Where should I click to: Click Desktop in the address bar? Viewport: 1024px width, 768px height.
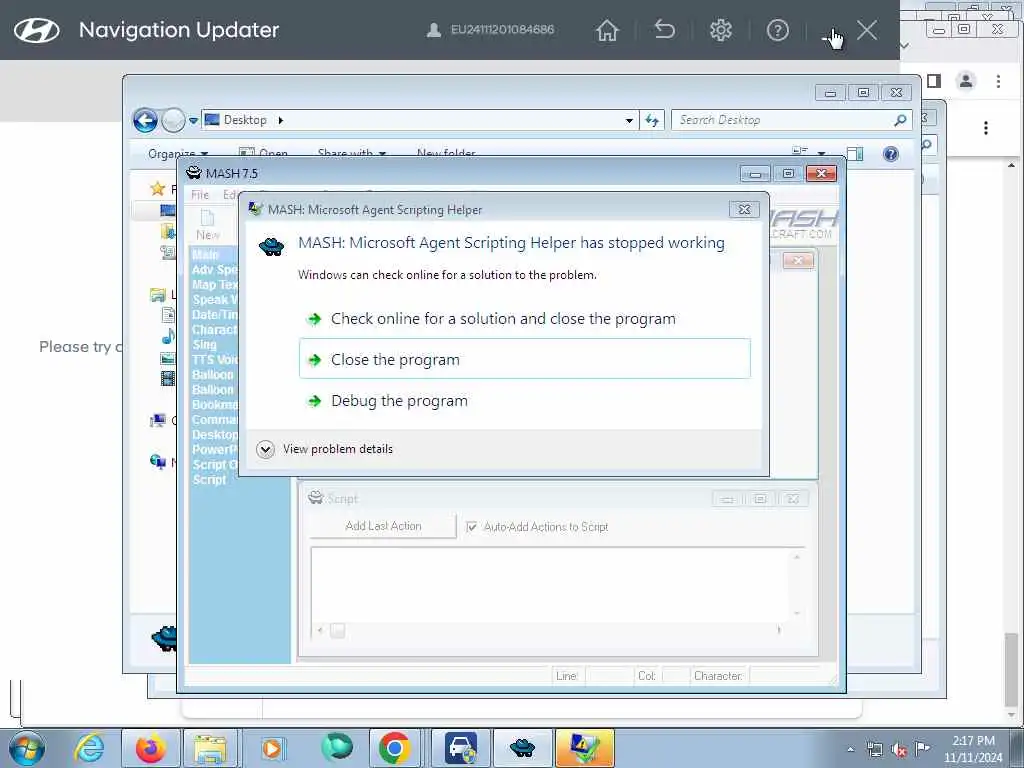[x=245, y=120]
